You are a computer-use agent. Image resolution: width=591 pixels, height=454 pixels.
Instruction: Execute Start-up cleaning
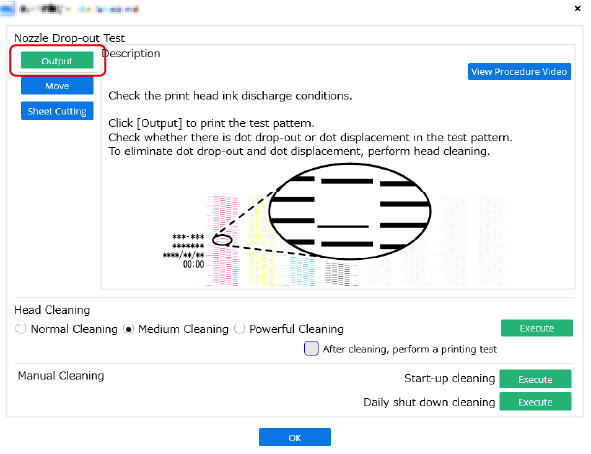[535, 379]
